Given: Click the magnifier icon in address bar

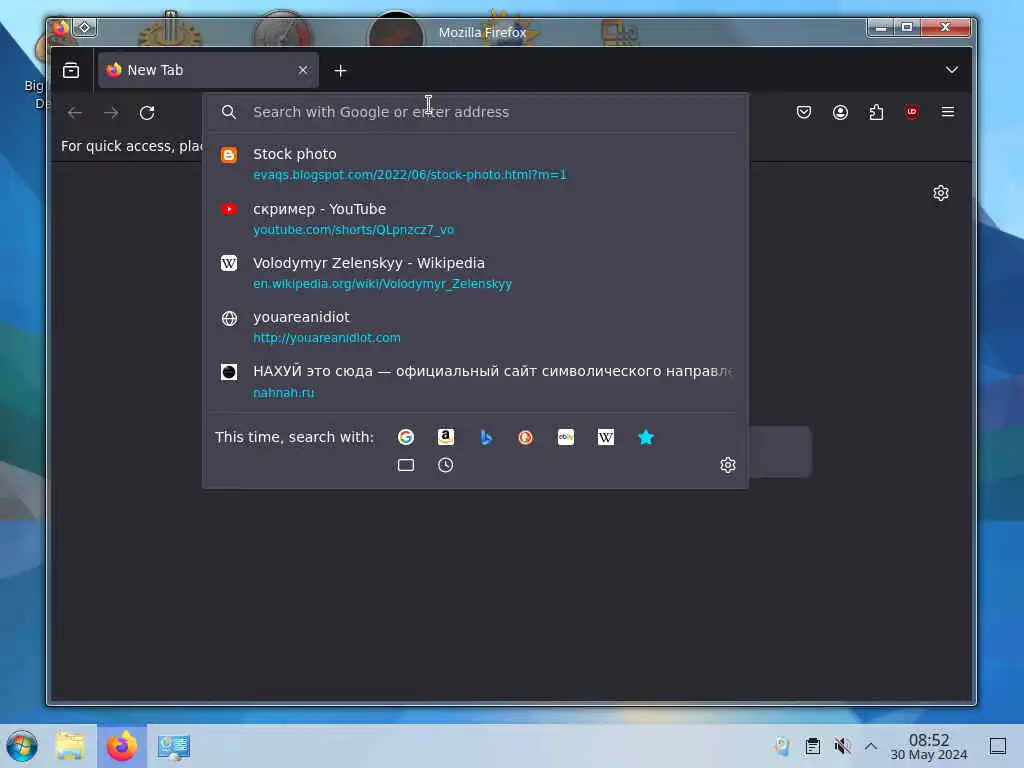Looking at the screenshot, I should 229,112.
